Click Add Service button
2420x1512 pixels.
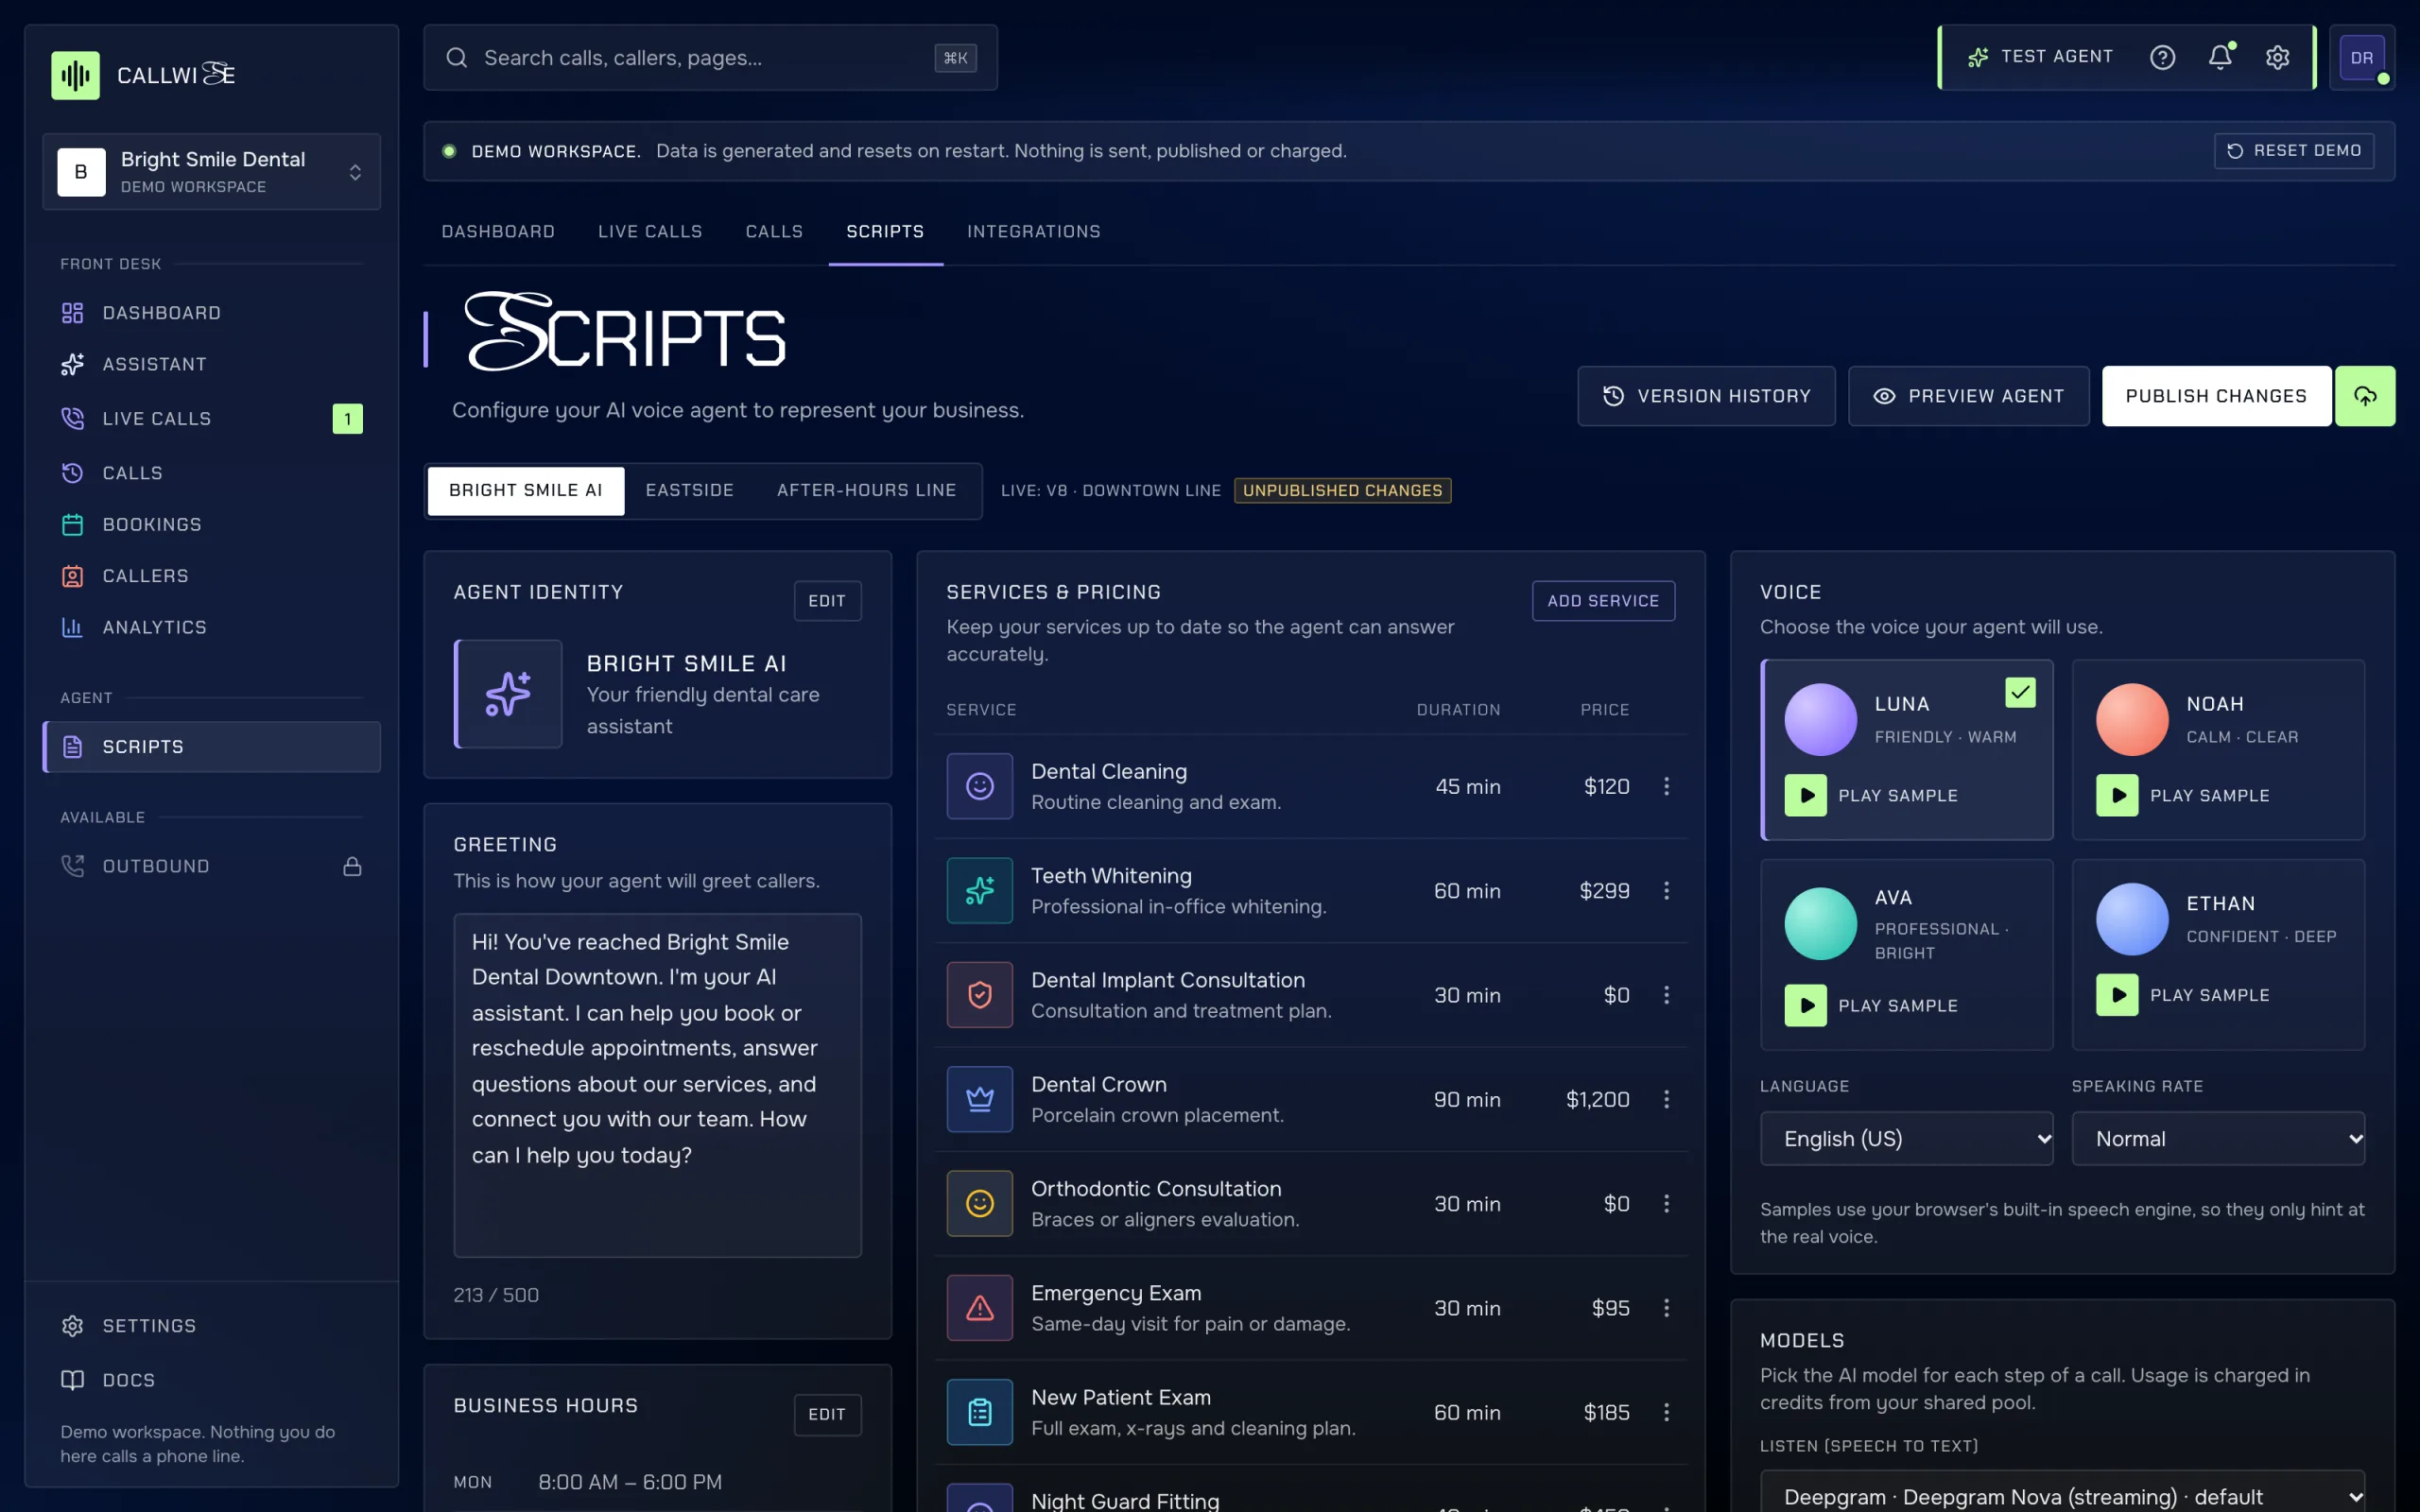click(x=1603, y=601)
